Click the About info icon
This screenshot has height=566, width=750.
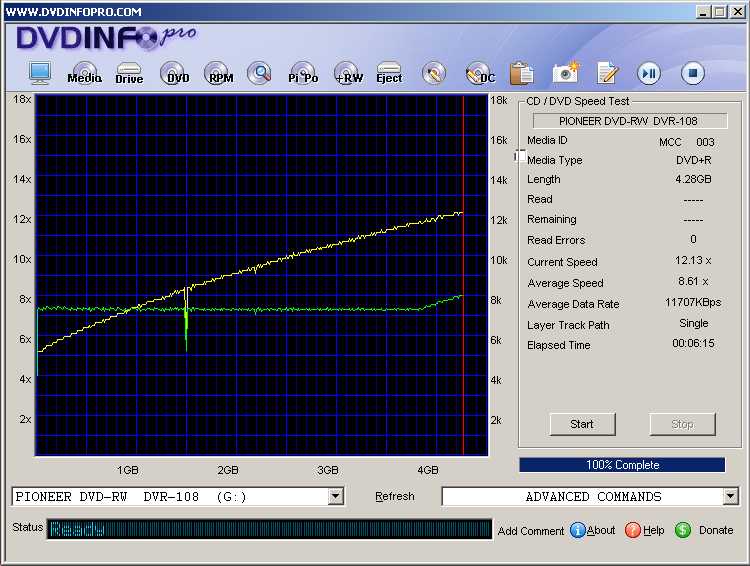pos(577,530)
